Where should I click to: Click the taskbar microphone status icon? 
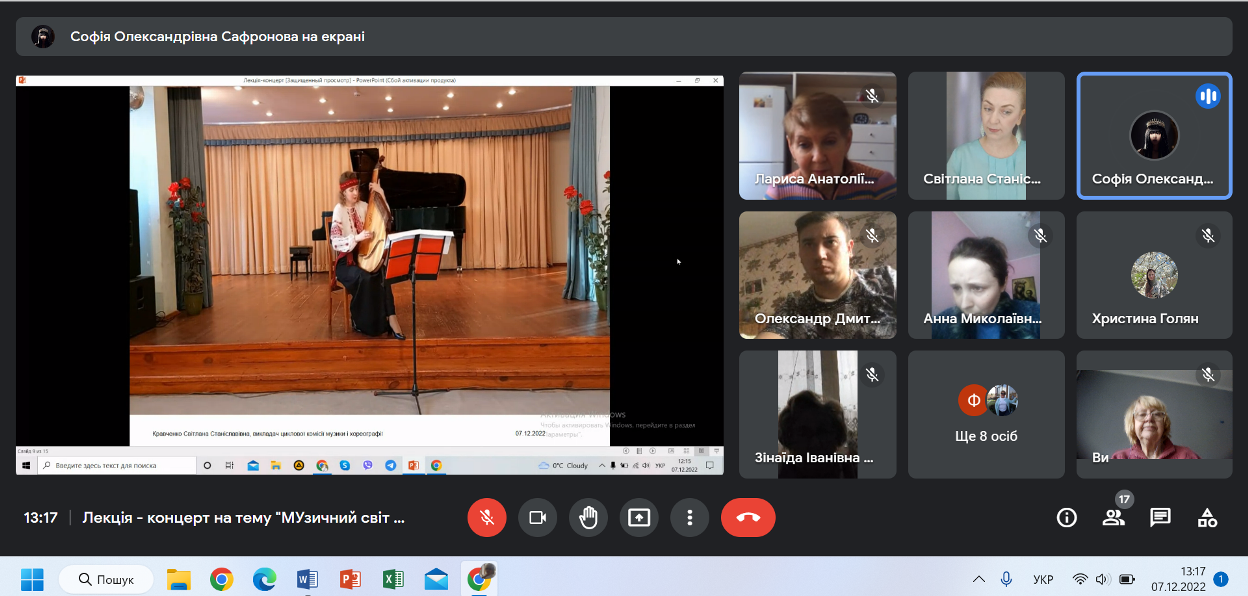[x=1006, y=579]
